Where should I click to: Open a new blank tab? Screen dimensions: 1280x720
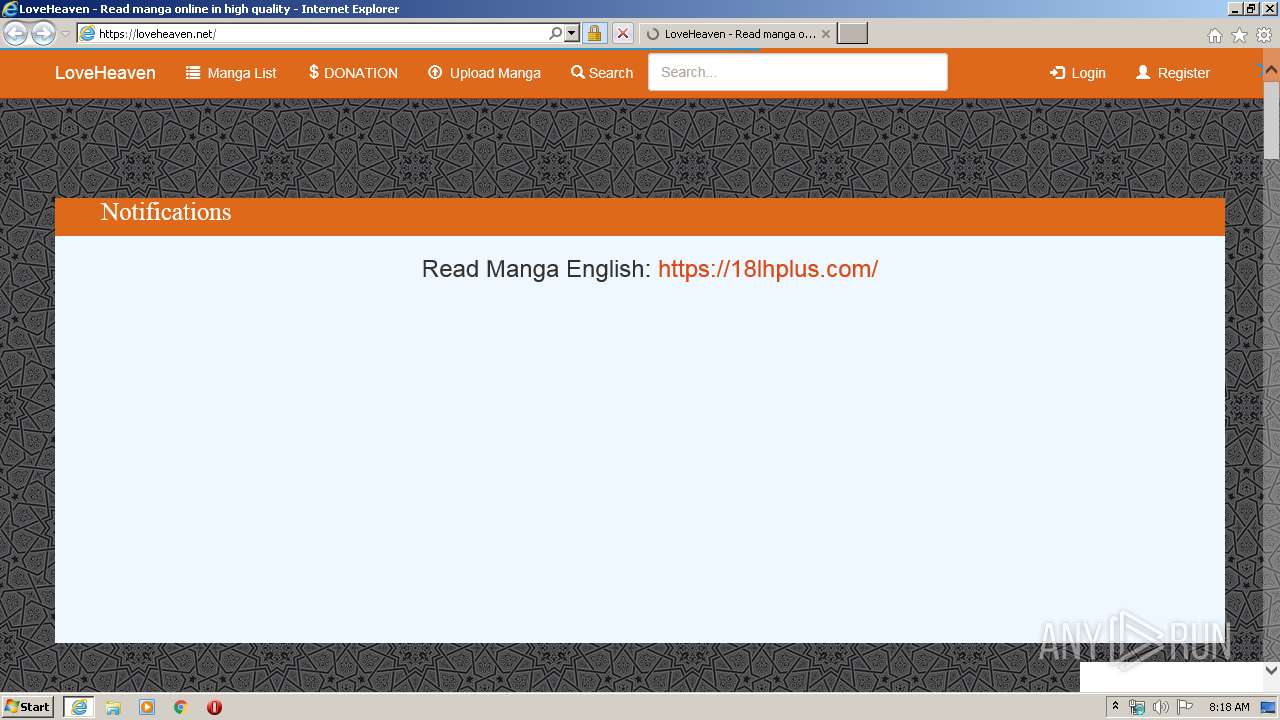pos(852,33)
